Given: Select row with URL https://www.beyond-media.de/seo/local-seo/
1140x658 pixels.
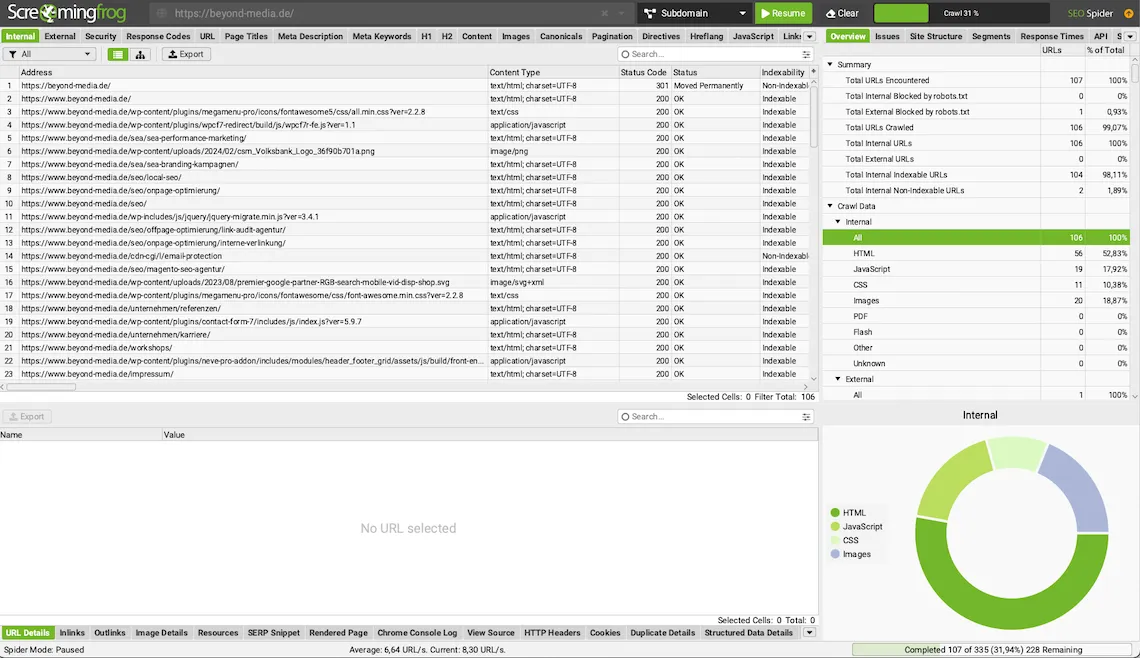Looking at the screenshot, I should coord(404,177).
